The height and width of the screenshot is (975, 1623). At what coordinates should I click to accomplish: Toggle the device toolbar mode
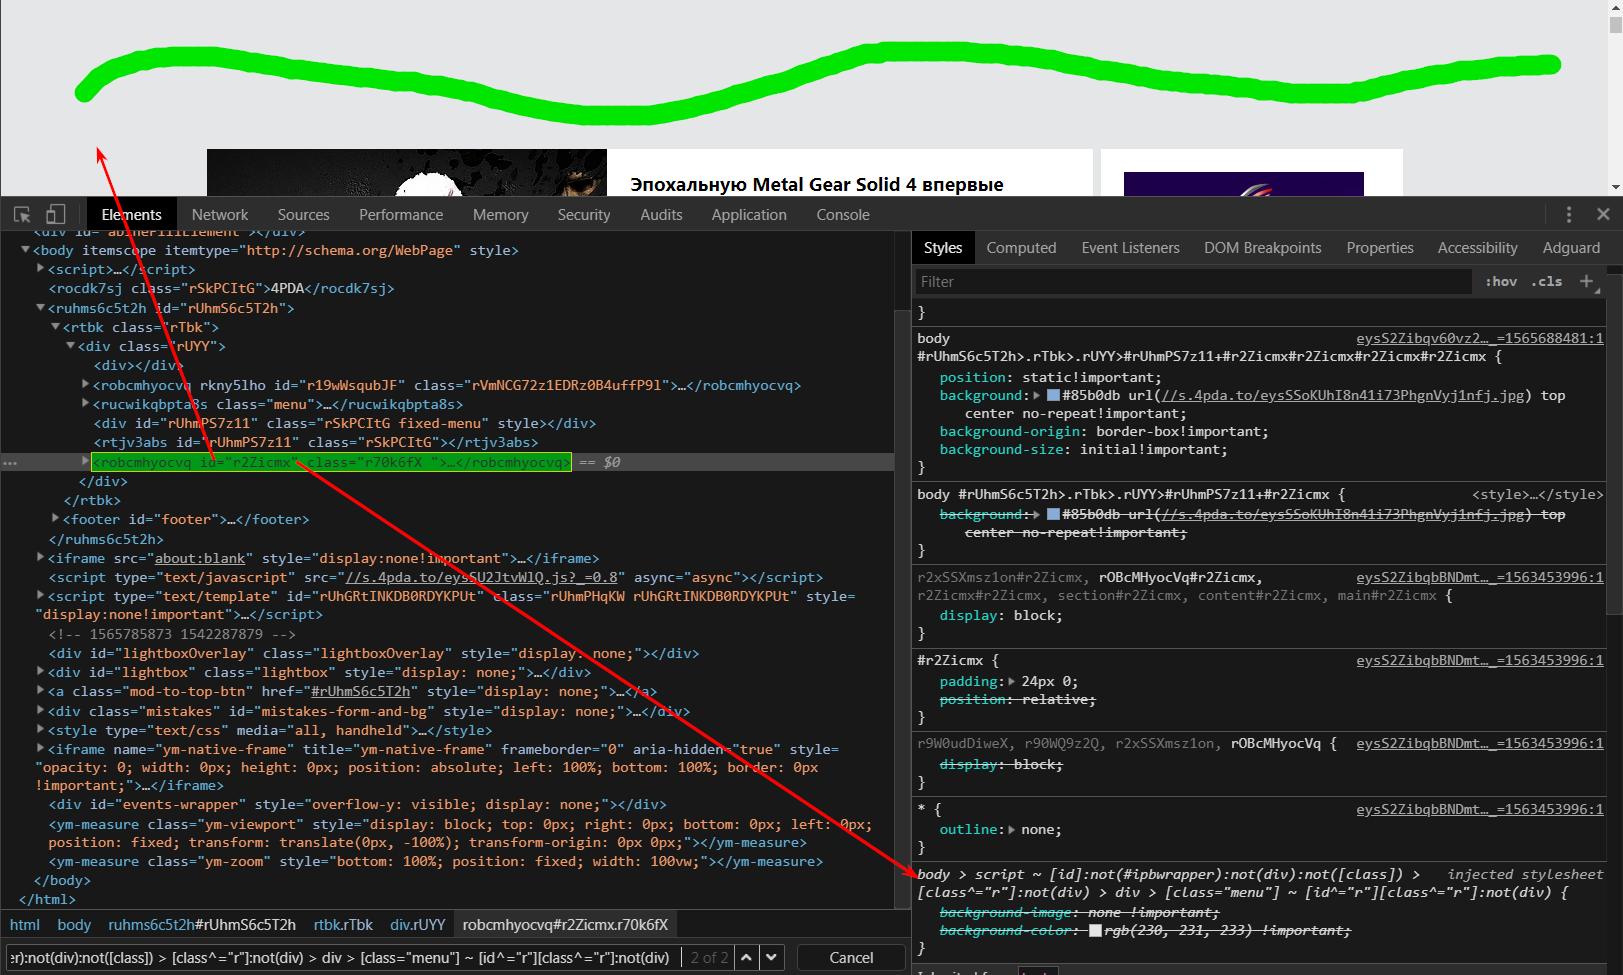coord(56,214)
